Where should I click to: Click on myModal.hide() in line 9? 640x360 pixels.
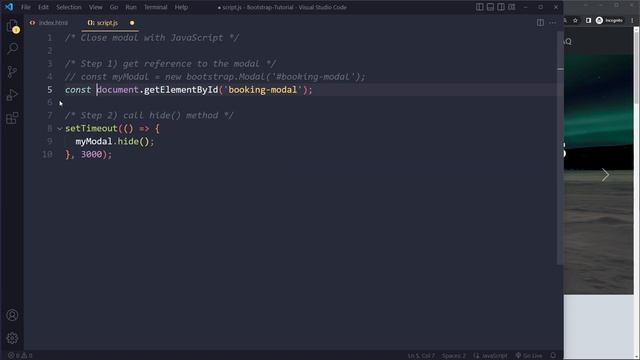tap(115, 142)
